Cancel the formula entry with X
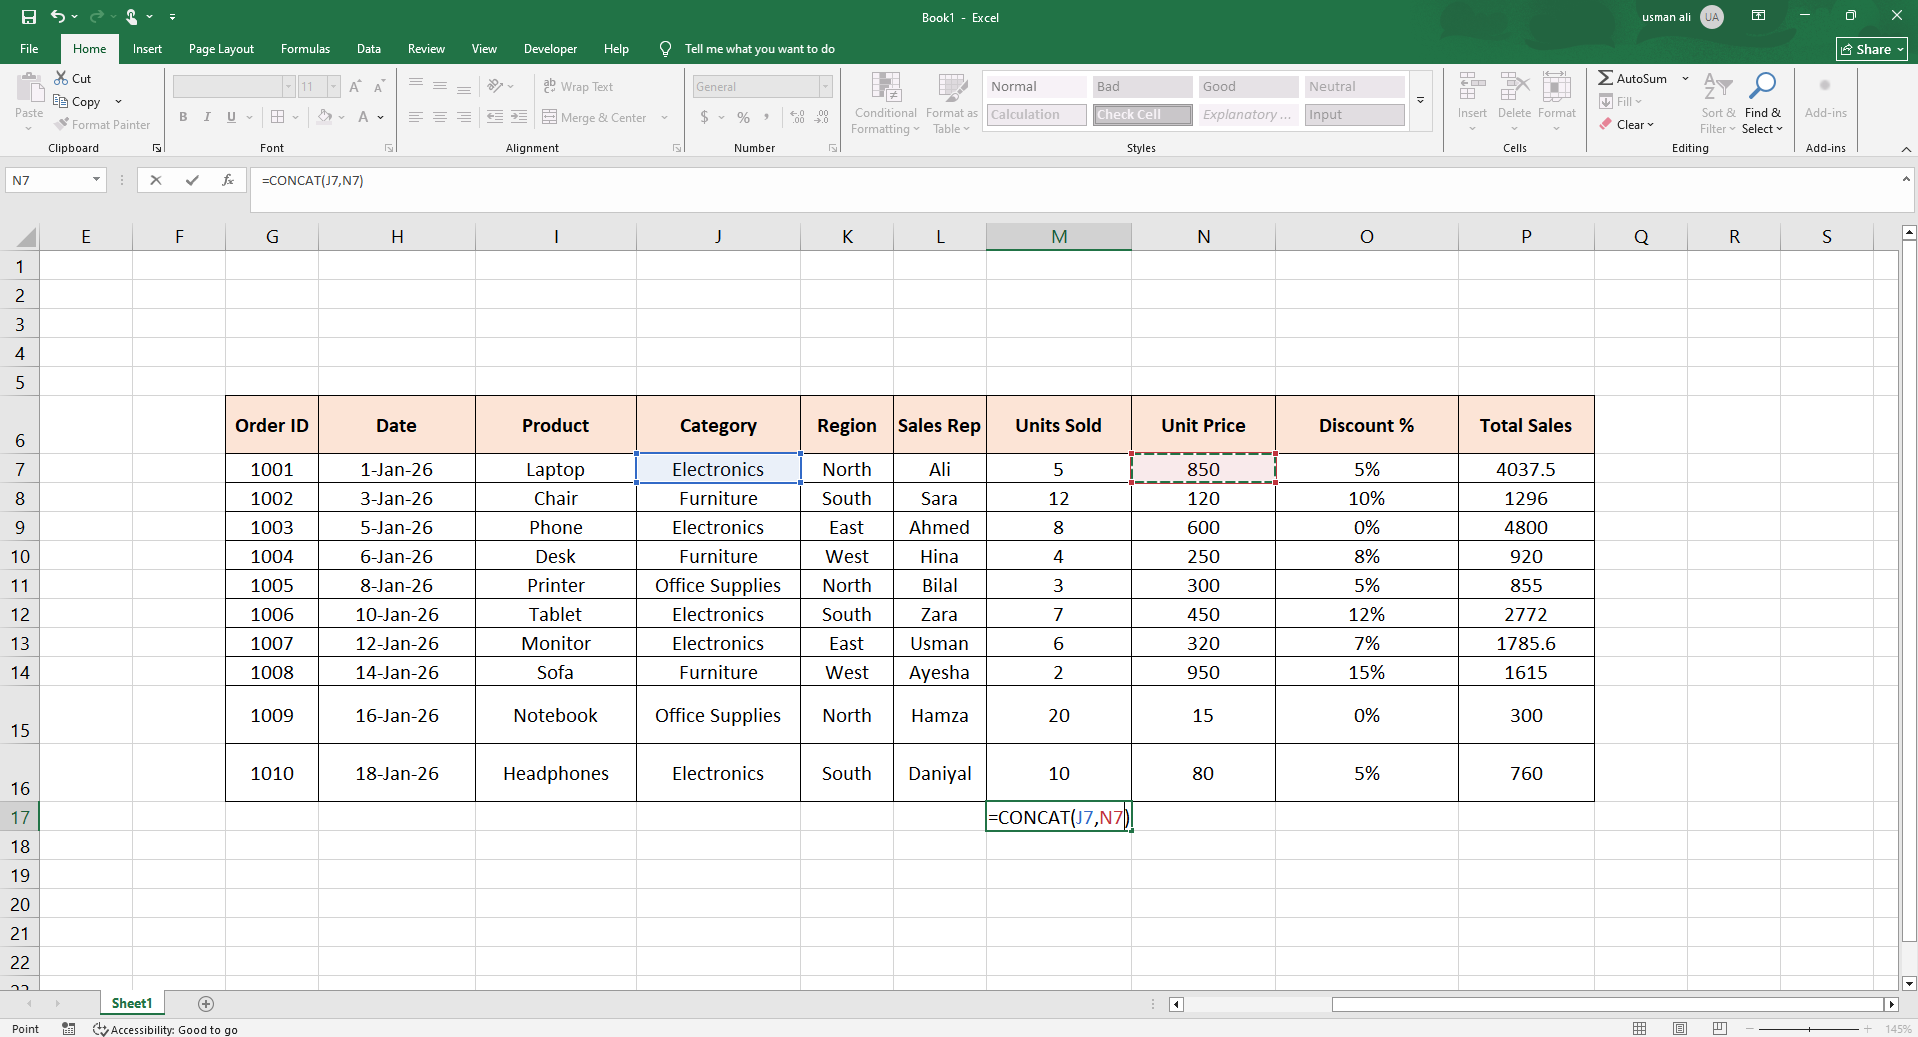 tap(155, 180)
